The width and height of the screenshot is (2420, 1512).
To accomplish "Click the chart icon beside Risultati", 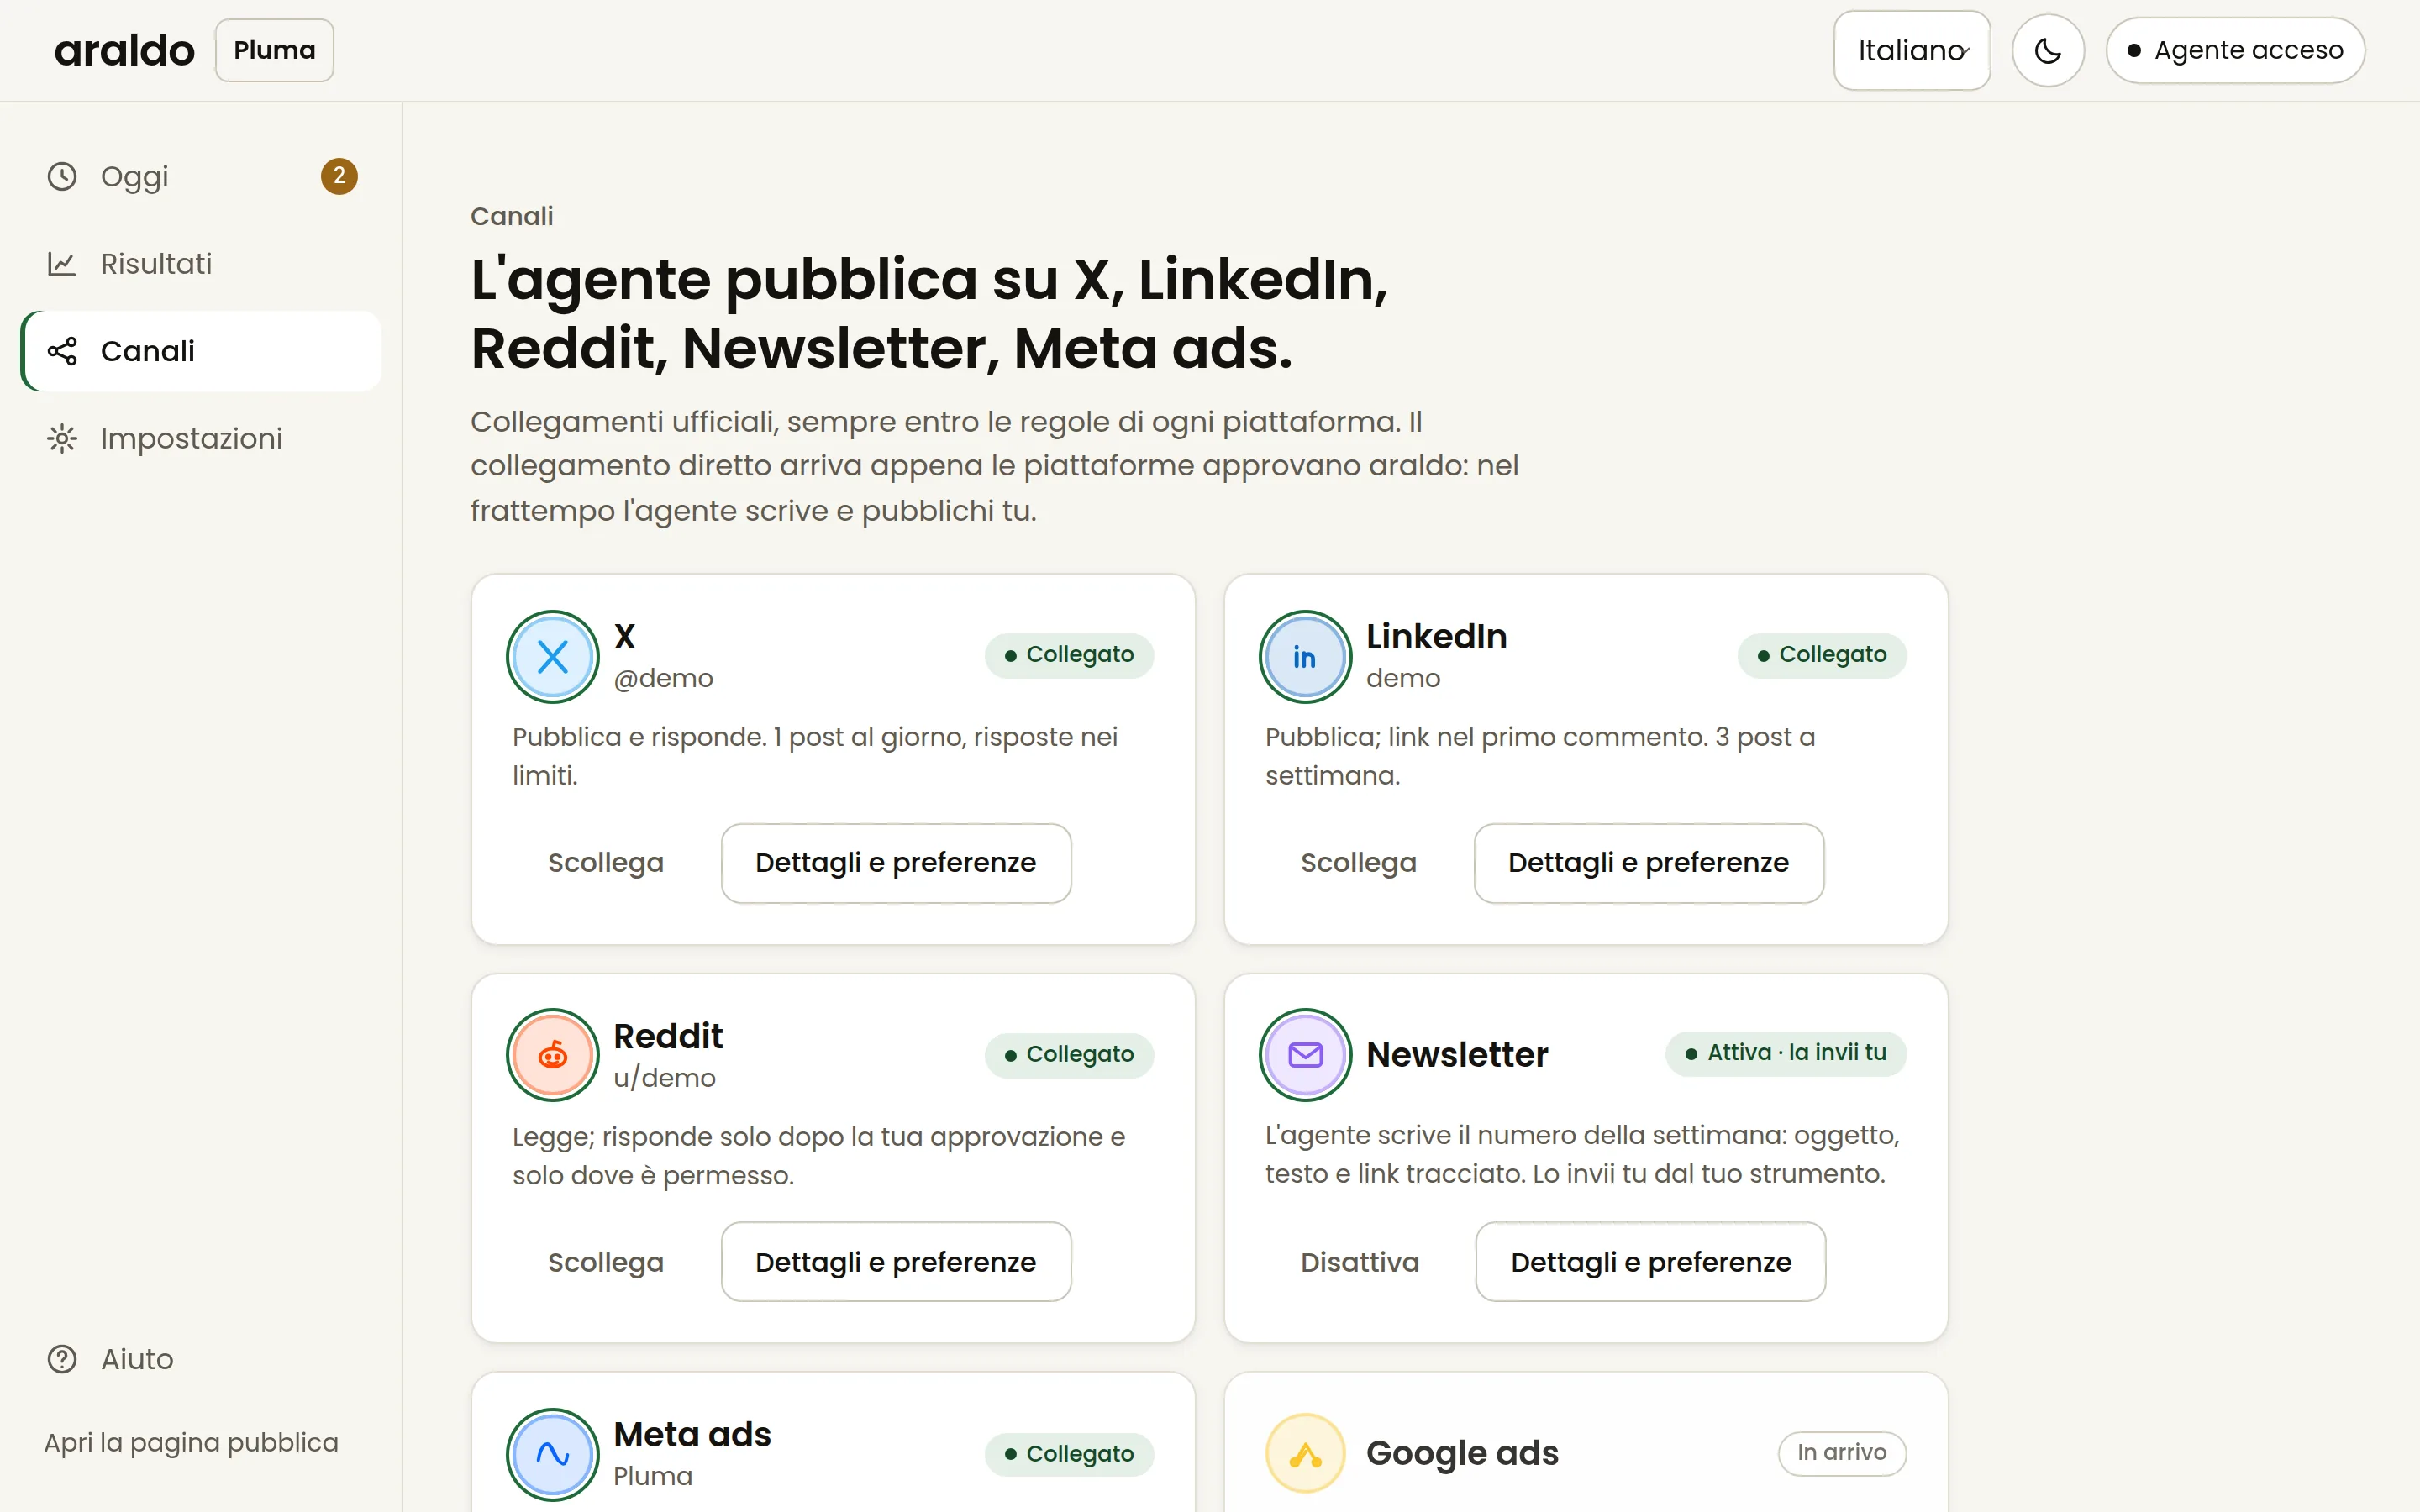I will coord(62,264).
